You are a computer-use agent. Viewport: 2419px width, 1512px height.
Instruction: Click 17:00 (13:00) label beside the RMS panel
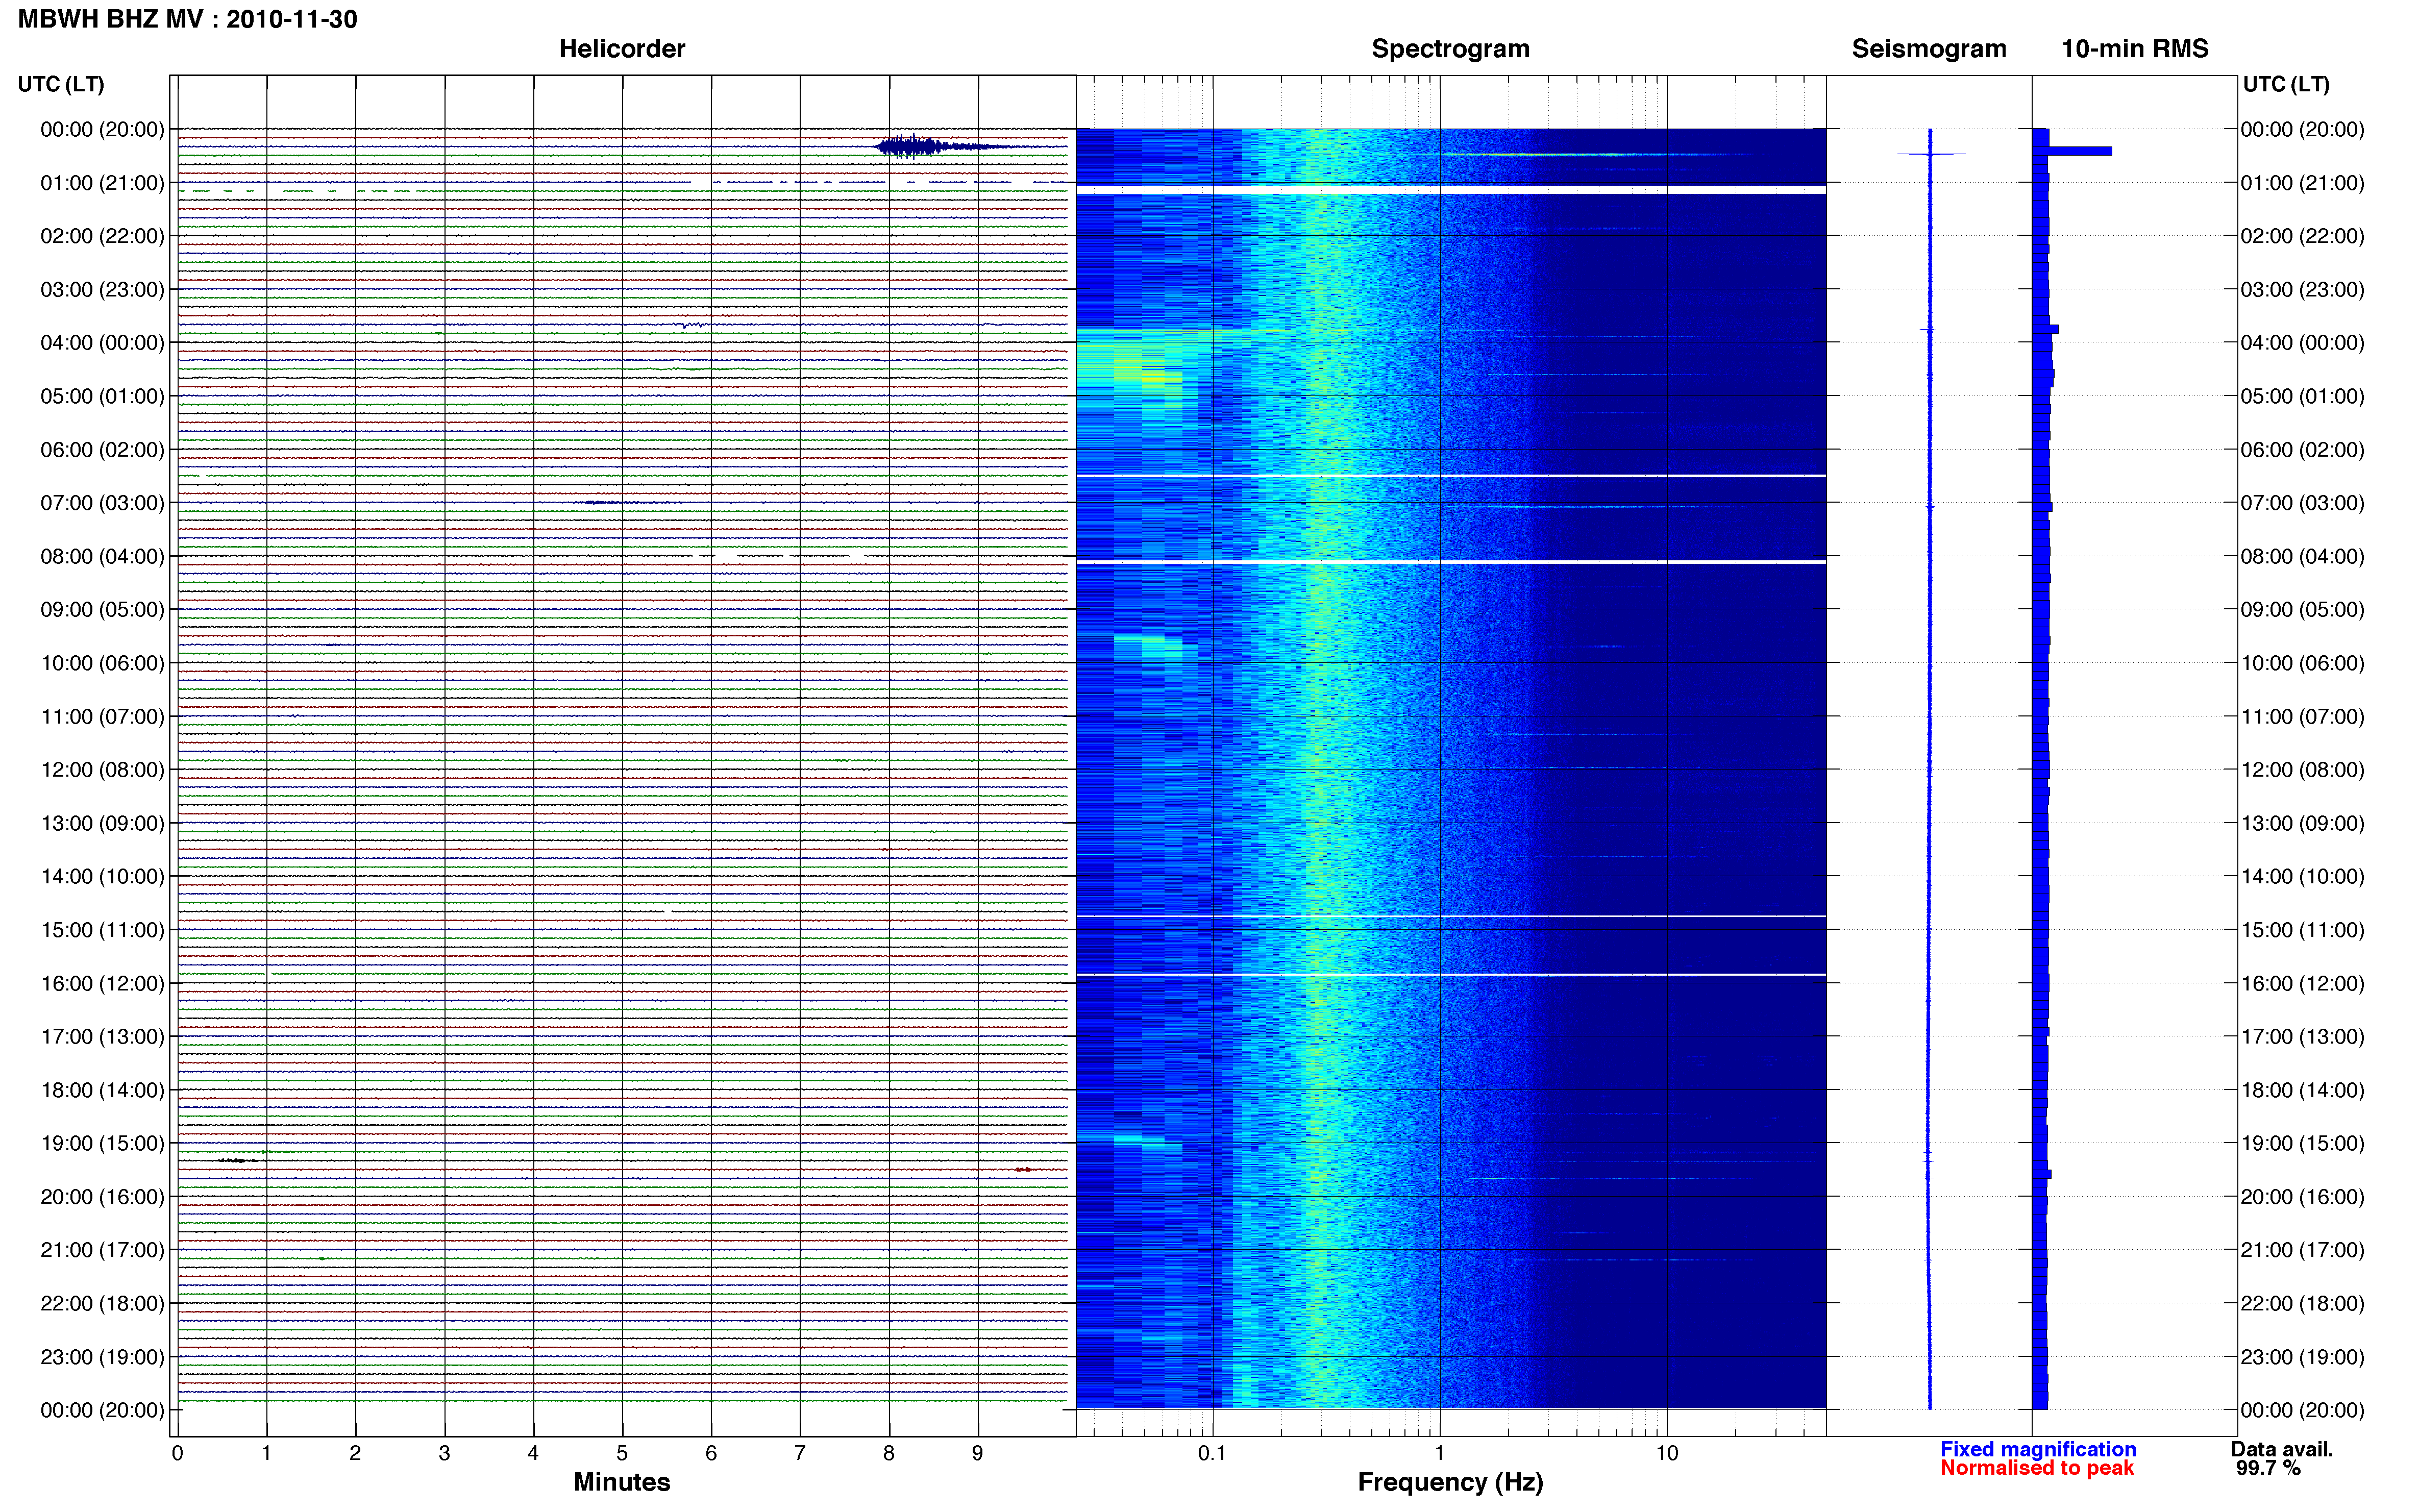pos(2302,1036)
